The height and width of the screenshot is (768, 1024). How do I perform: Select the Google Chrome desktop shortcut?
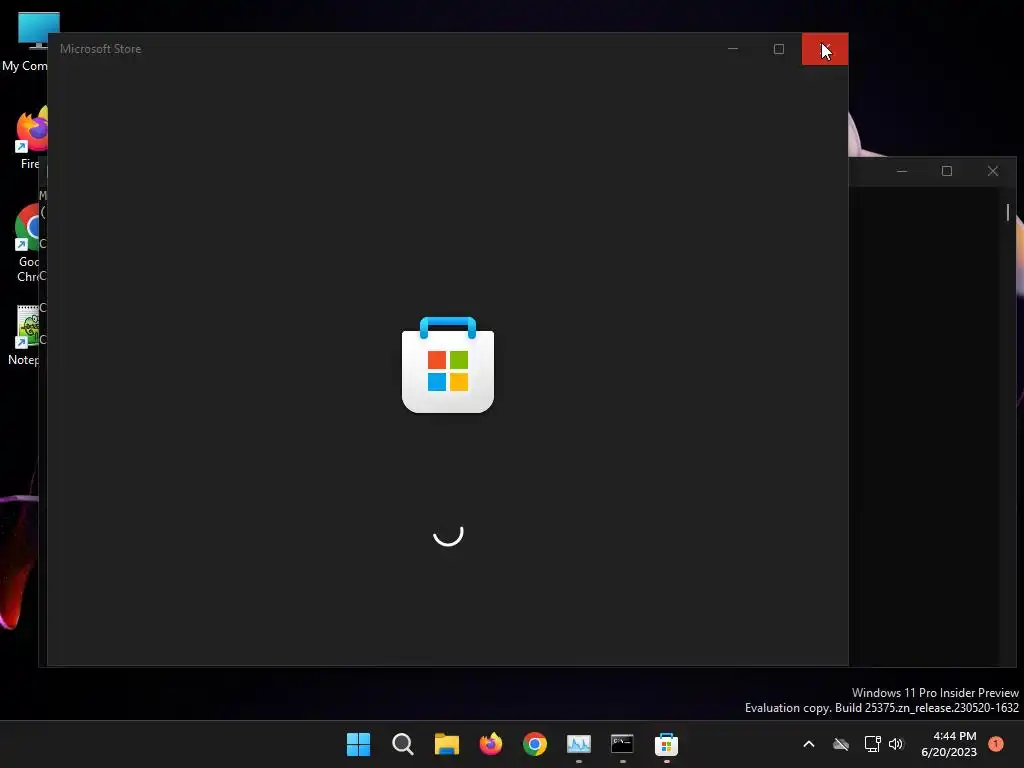pos(27,243)
